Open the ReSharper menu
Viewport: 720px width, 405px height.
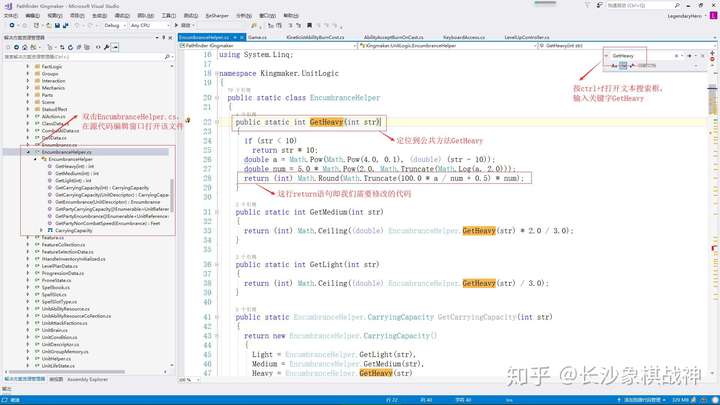(217, 16)
